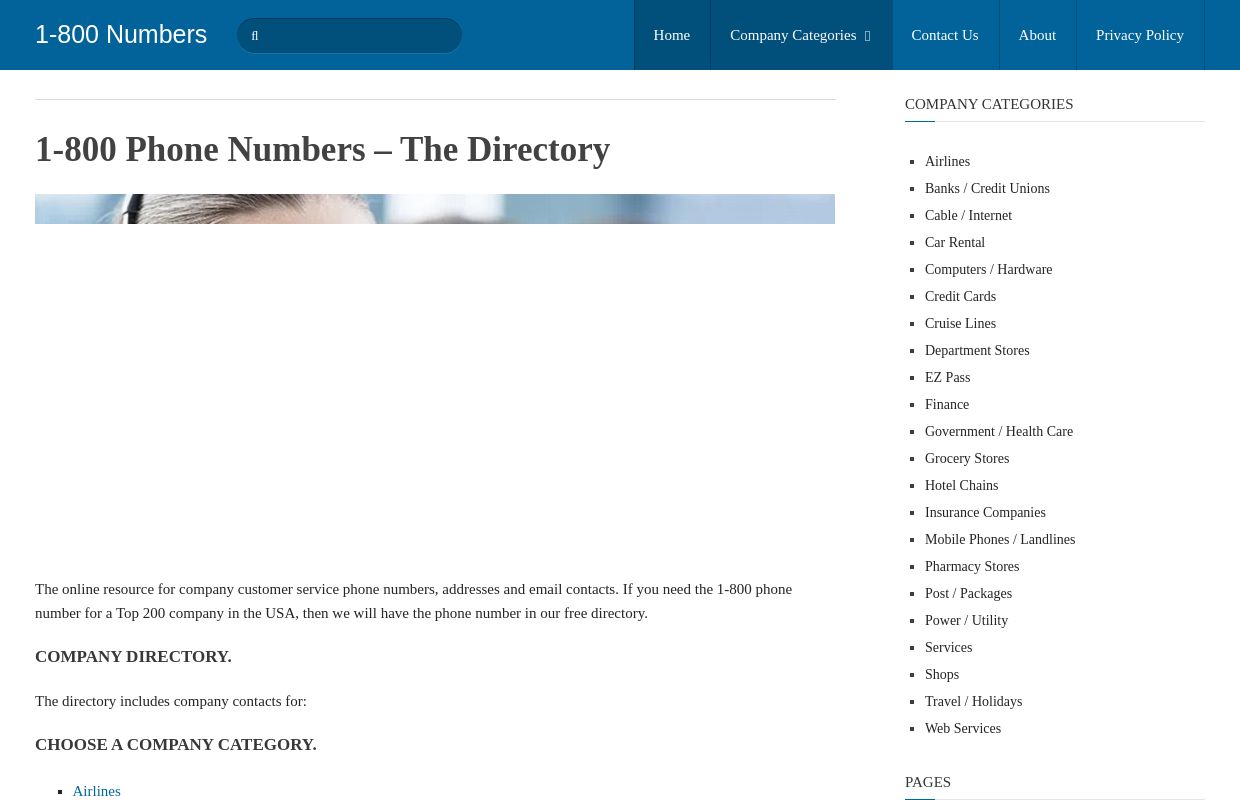Click the COMPANY DIRECTORY heading
1240x800 pixels.
click(x=133, y=657)
